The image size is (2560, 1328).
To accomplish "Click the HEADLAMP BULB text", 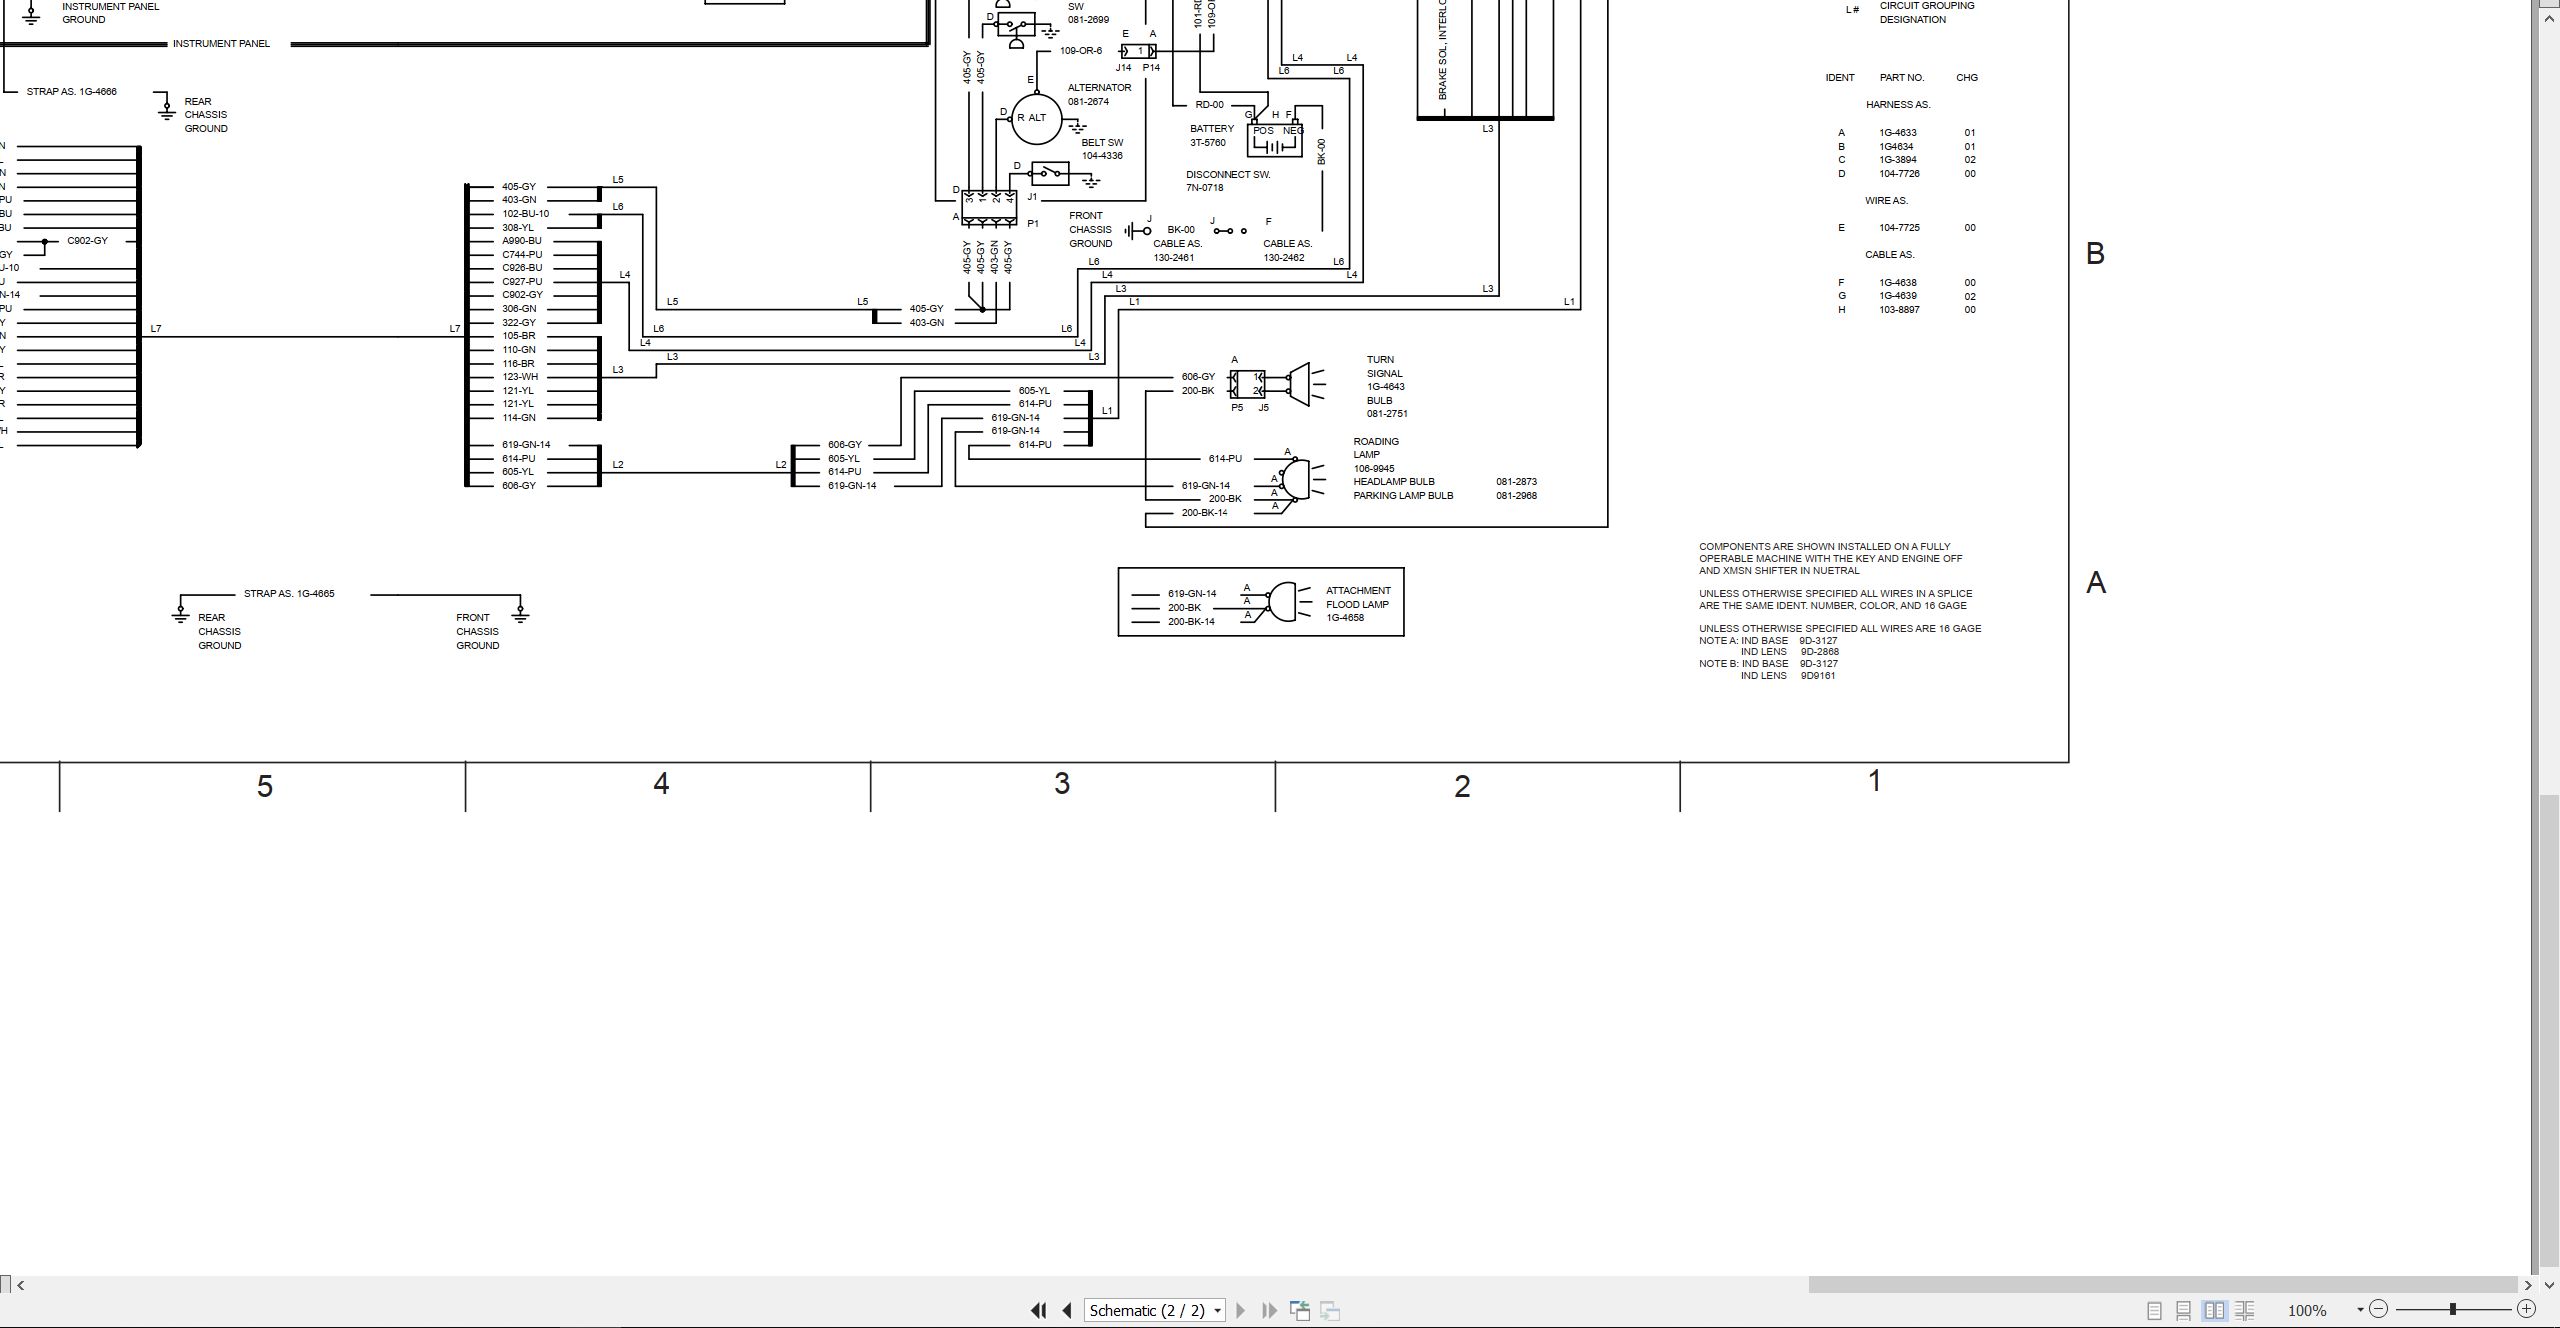I will pos(1394,481).
